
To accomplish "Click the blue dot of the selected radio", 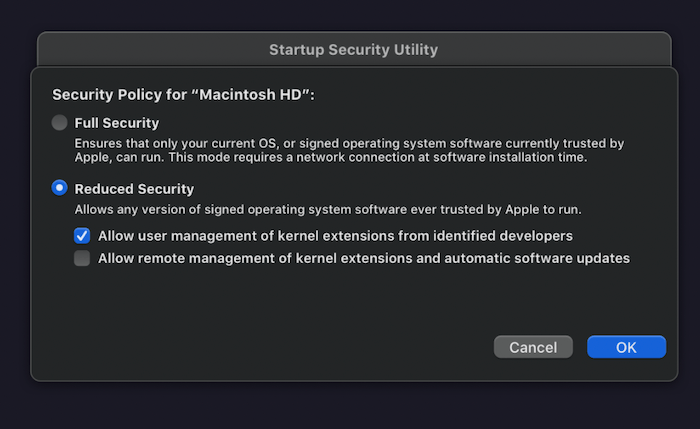I will [x=60, y=188].
